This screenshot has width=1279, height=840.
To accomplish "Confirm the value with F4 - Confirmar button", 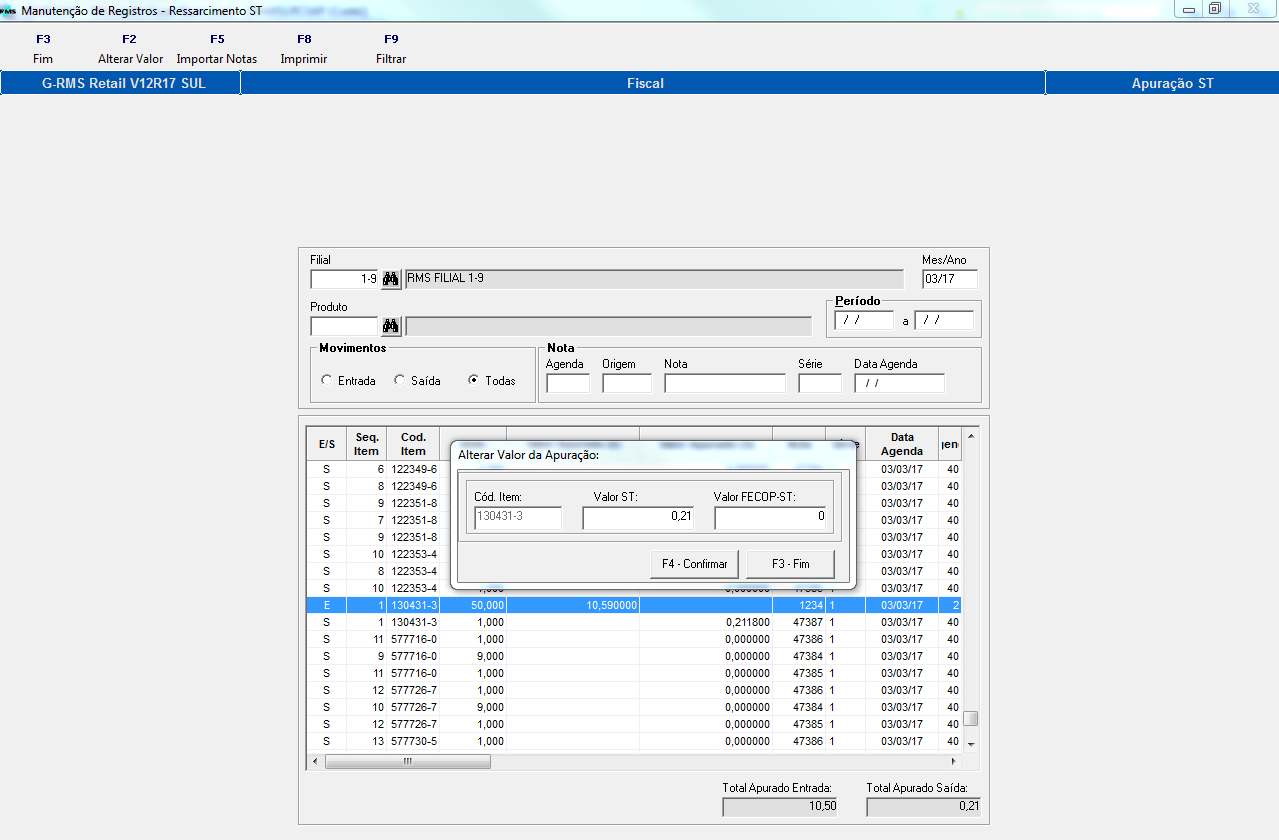I will click(694, 564).
